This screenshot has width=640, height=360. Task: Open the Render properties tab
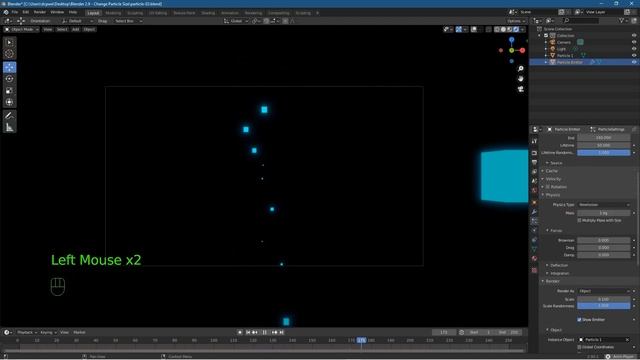534,153
